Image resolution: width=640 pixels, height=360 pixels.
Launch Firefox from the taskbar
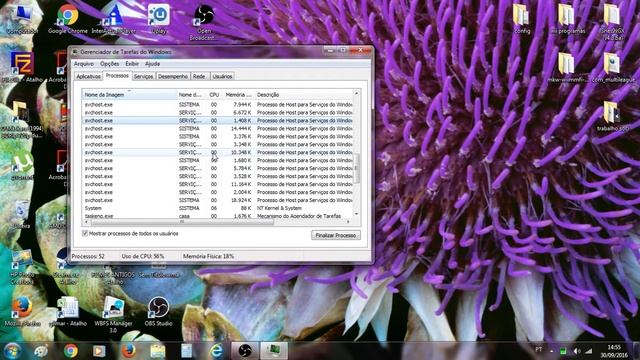129,351
